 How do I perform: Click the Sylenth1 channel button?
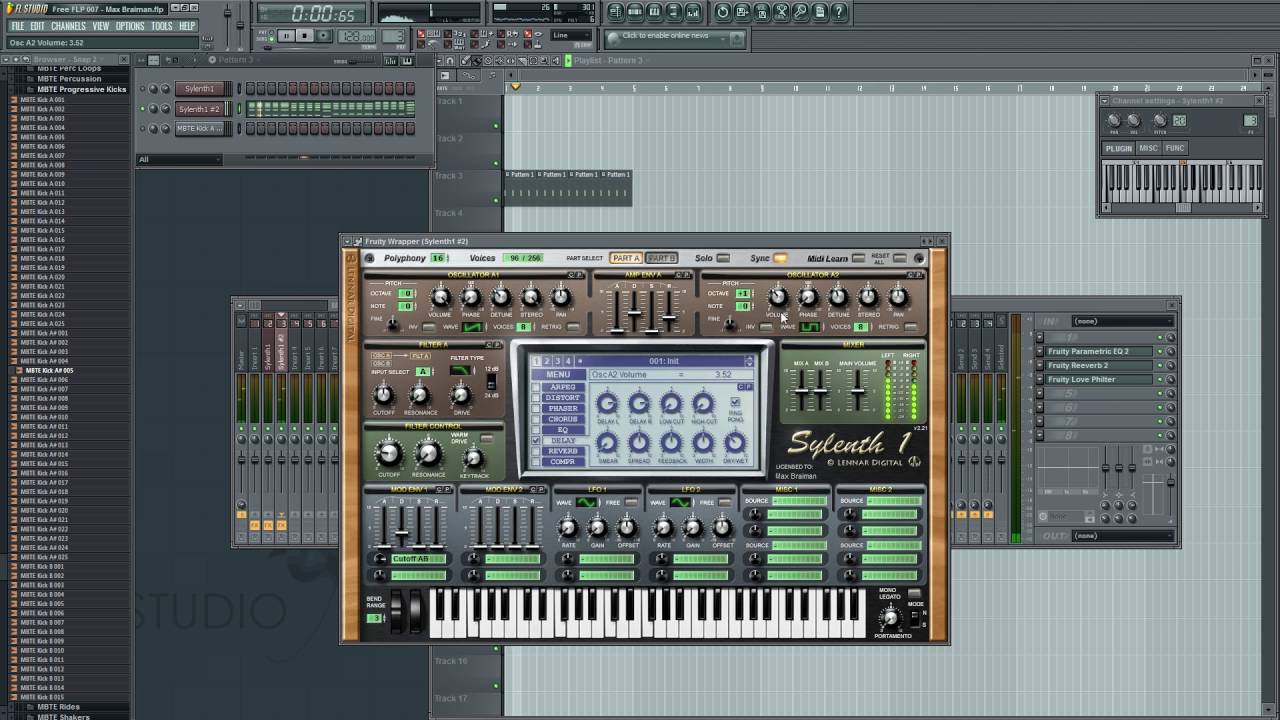pos(199,89)
